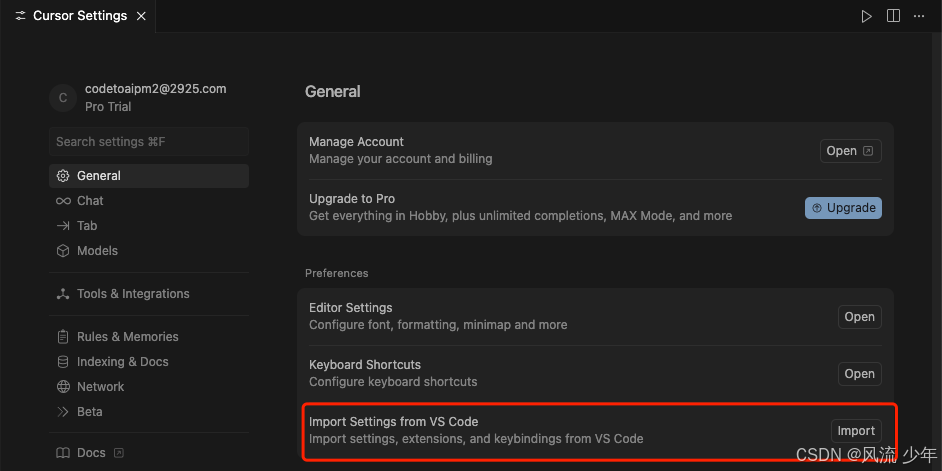Open the Tab settings section

pos(149,226)
